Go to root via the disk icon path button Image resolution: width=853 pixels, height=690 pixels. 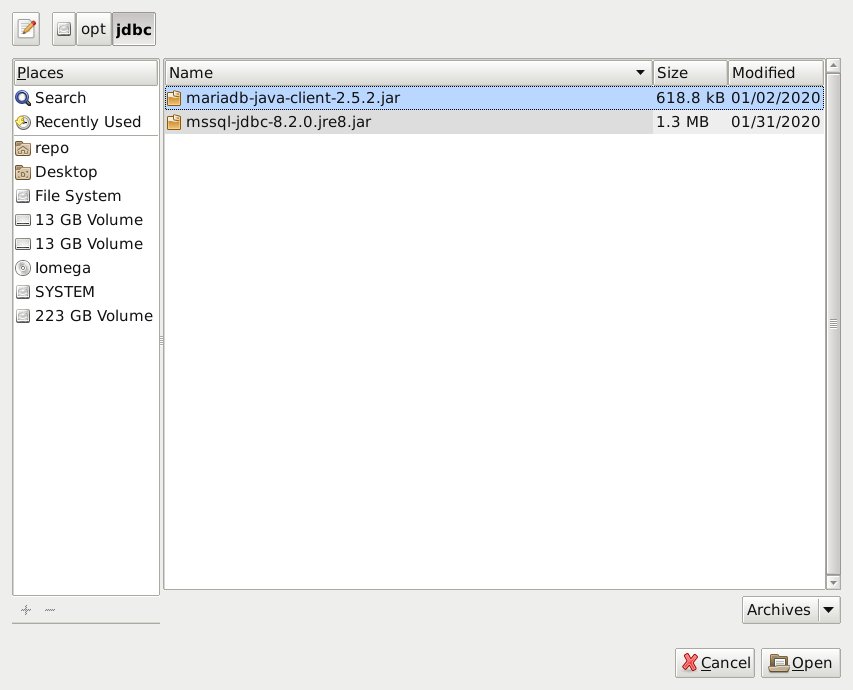pyautogui.click(x=64, y=29)
